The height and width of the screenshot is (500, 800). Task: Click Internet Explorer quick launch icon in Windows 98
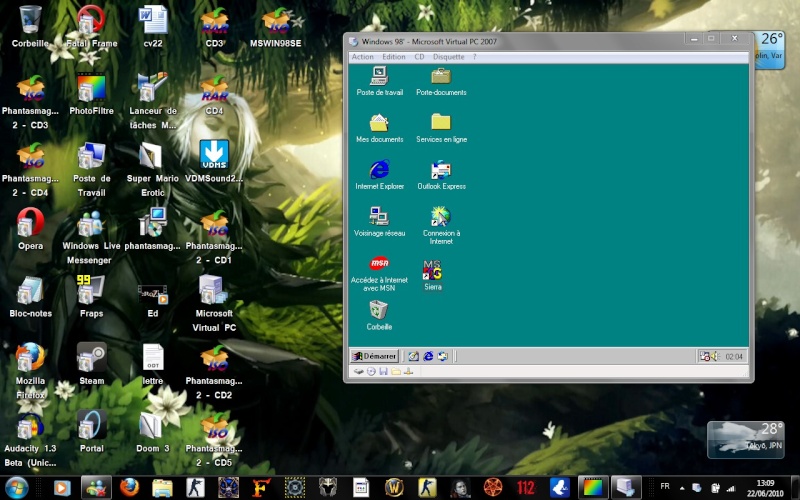click(x=428, y=356)
